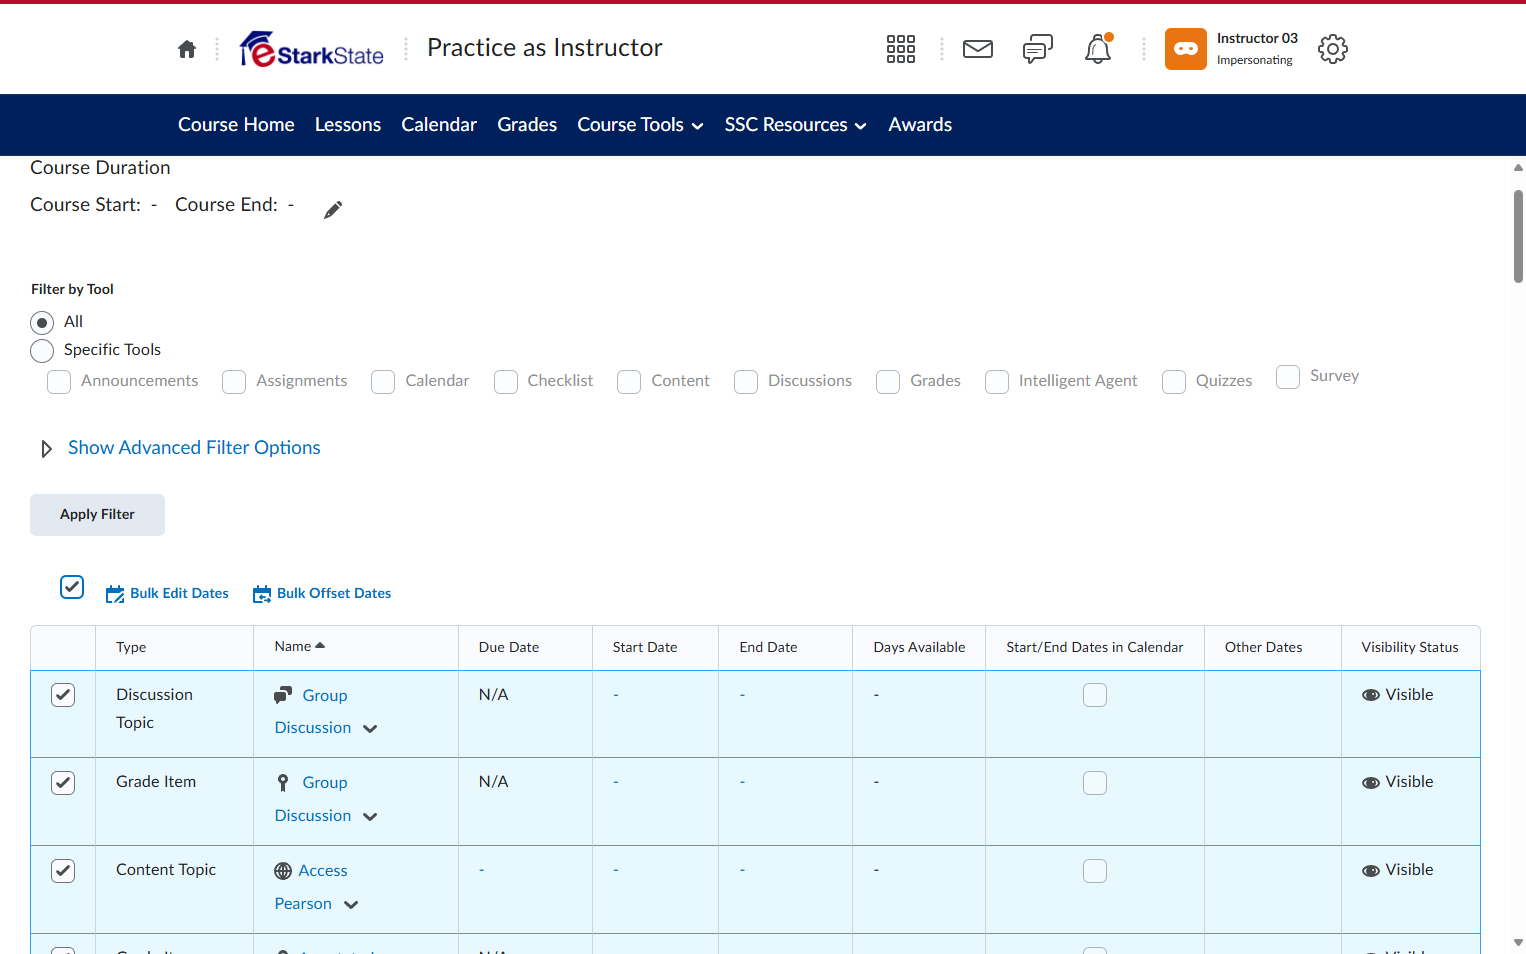Sort the table by the Name column

[300, 647]
